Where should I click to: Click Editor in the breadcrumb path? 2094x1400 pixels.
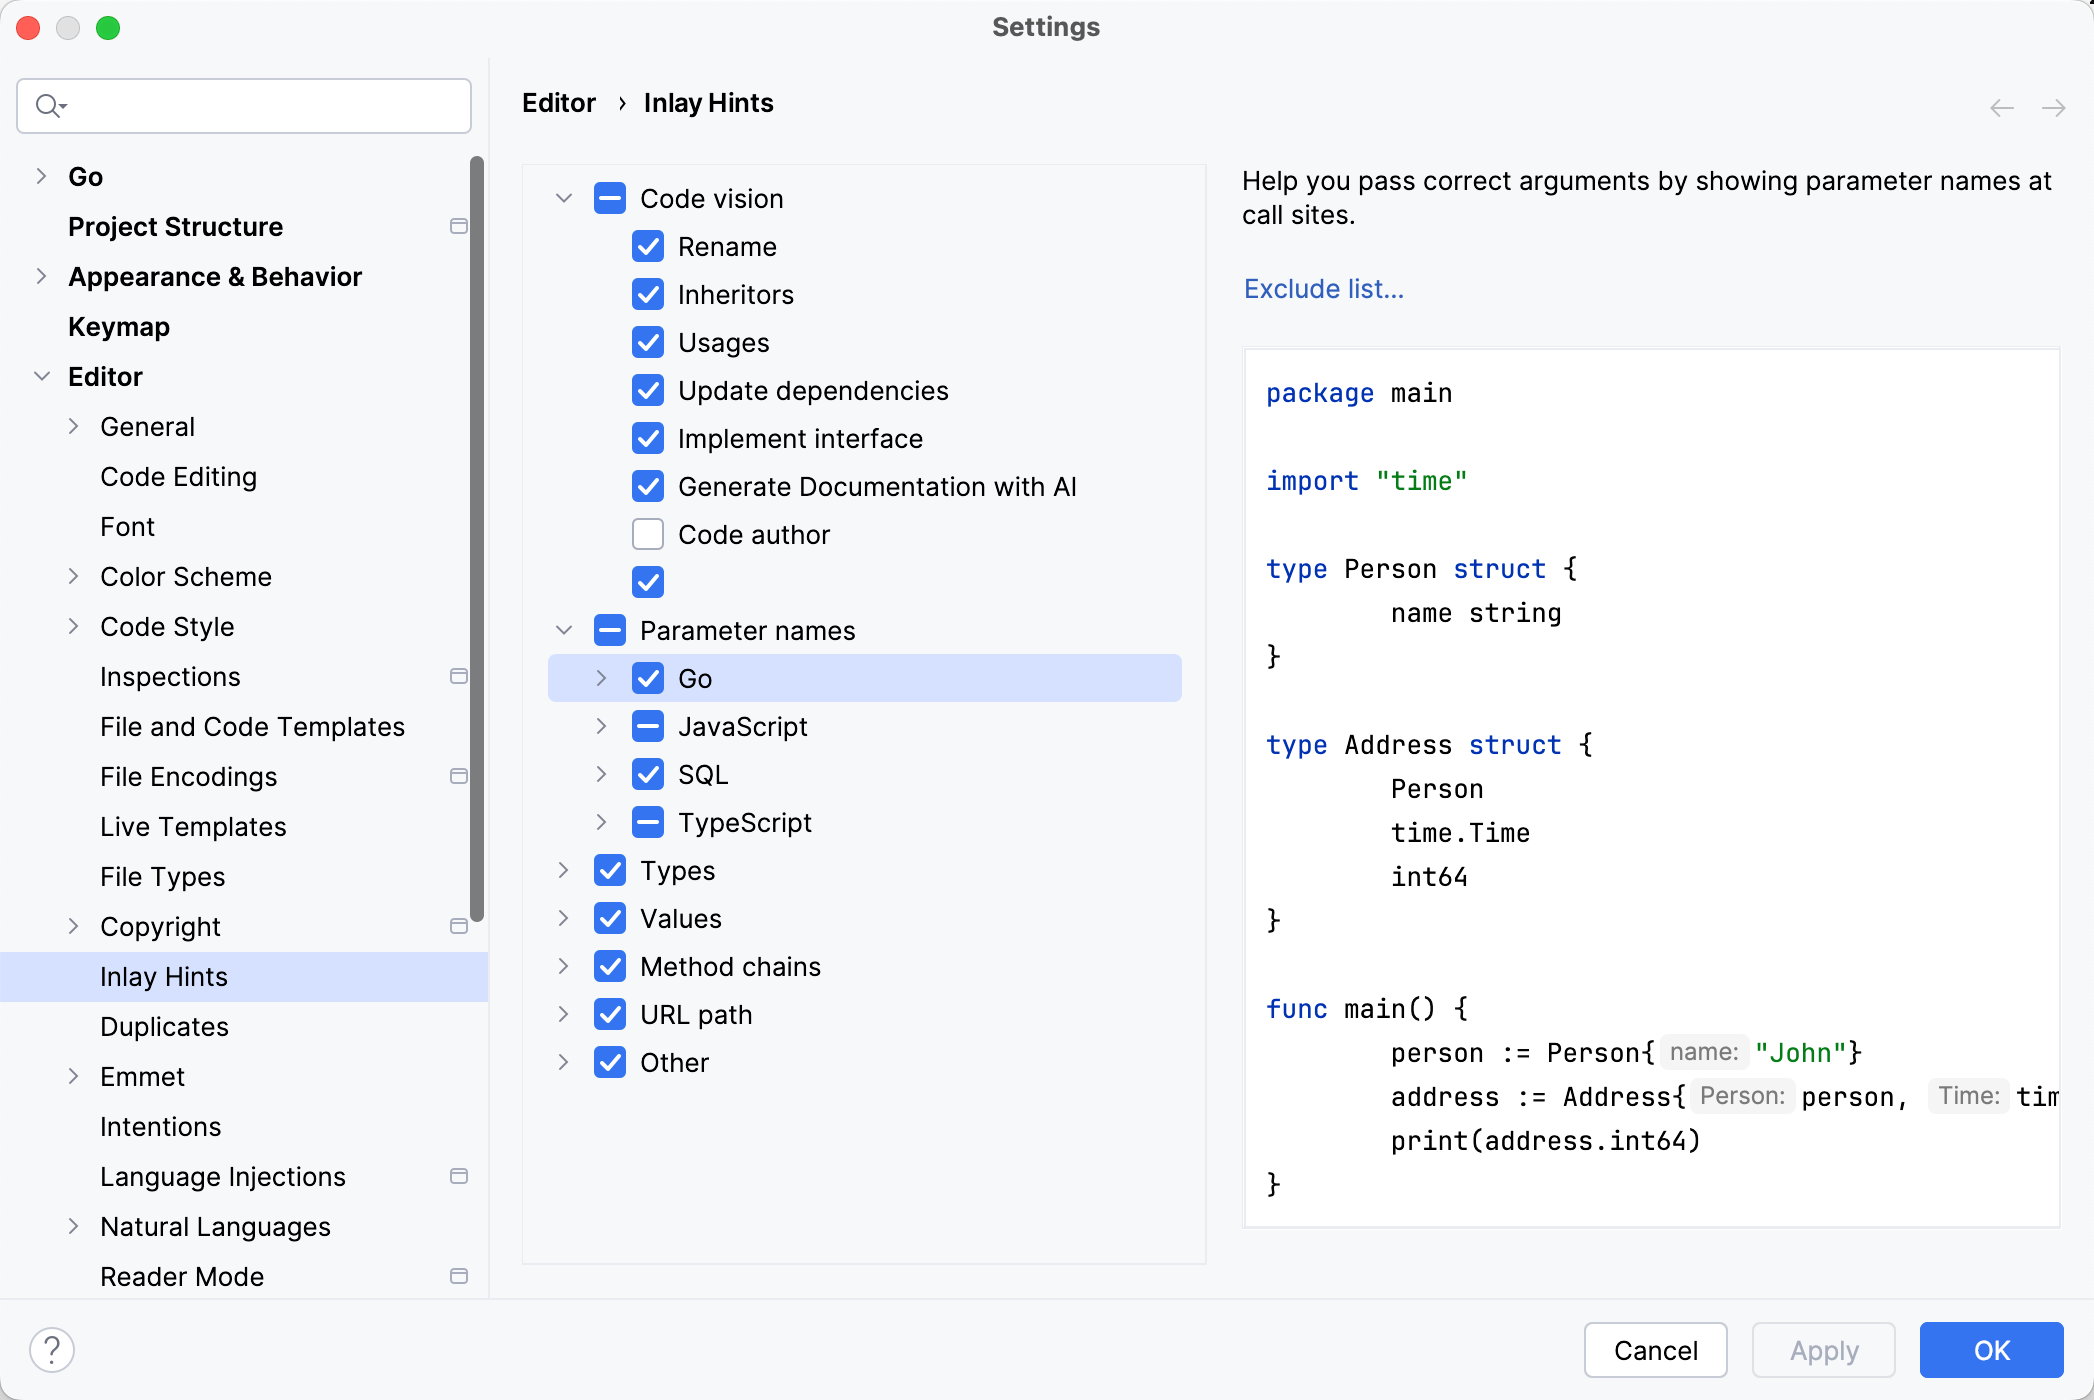558,102
